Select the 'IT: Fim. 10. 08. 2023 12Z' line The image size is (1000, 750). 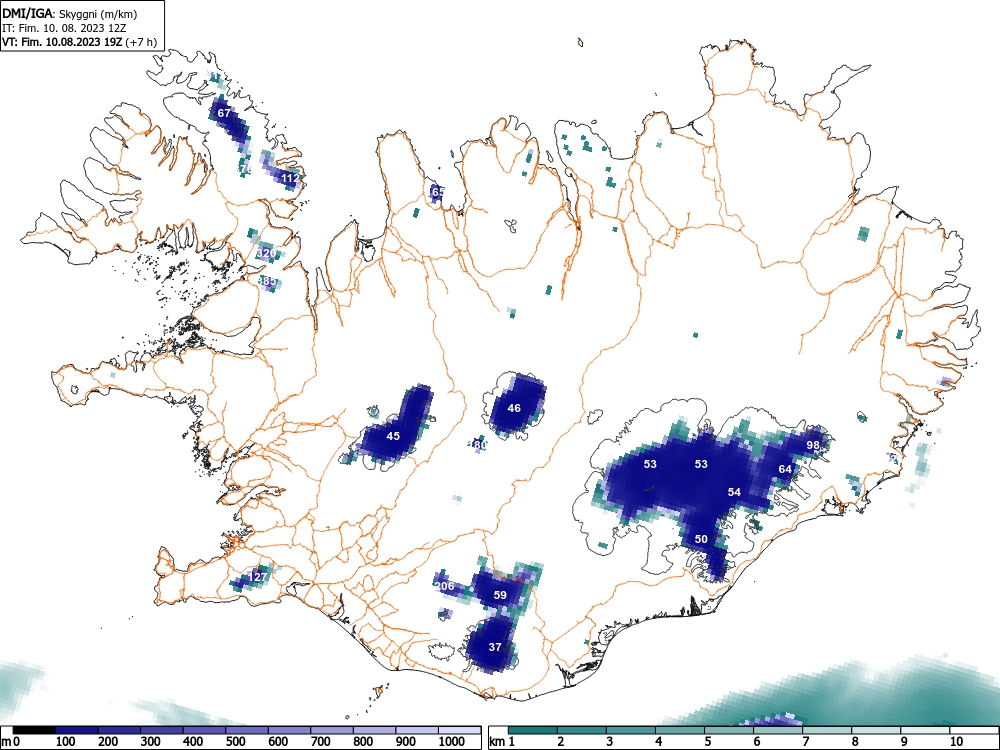64,29
